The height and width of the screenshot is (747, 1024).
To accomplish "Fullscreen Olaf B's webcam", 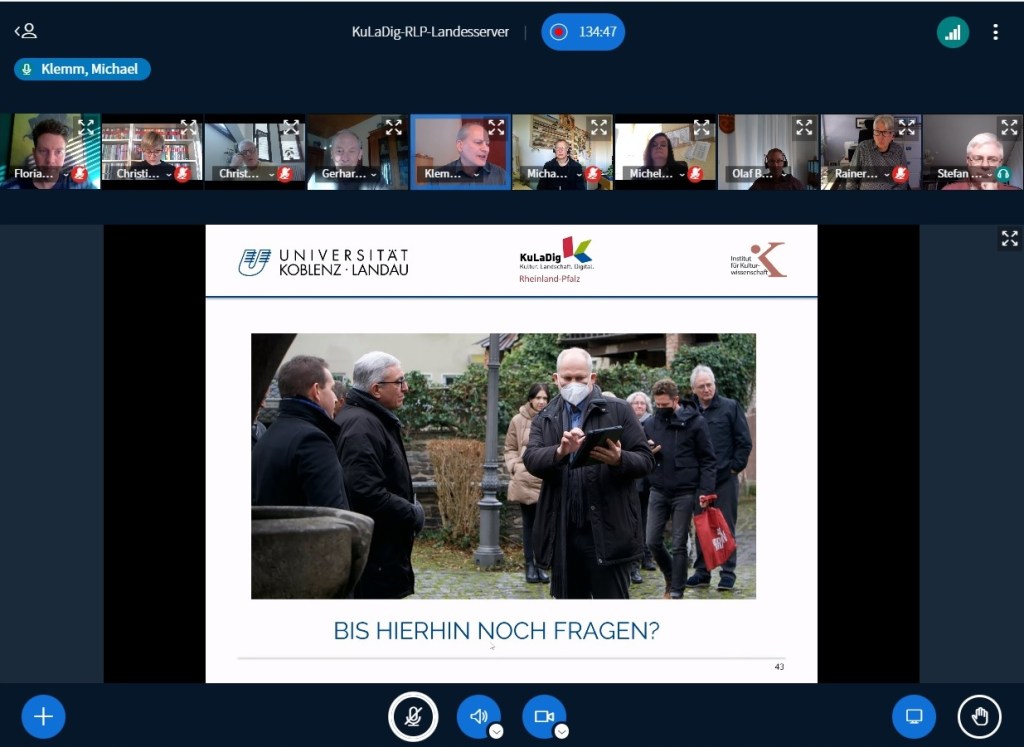I will [804, 127].
